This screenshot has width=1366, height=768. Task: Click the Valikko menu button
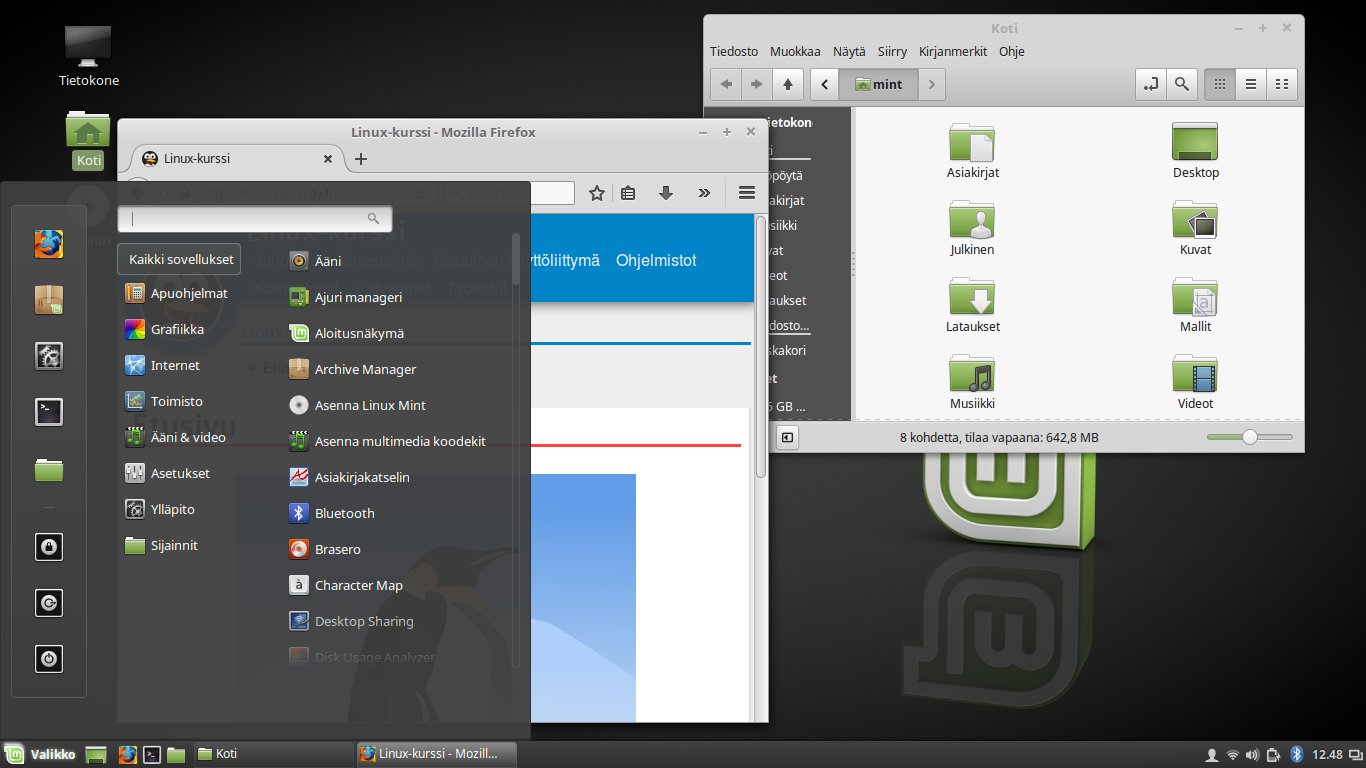41,755
